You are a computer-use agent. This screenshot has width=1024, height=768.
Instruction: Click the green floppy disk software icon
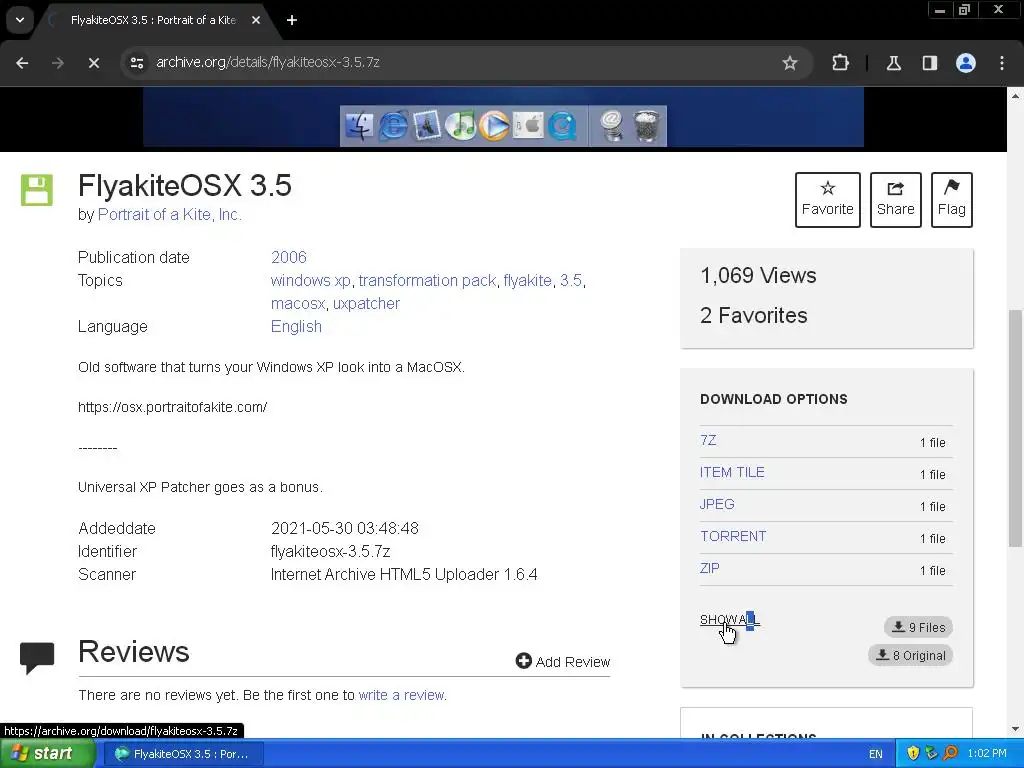(37, 190)
